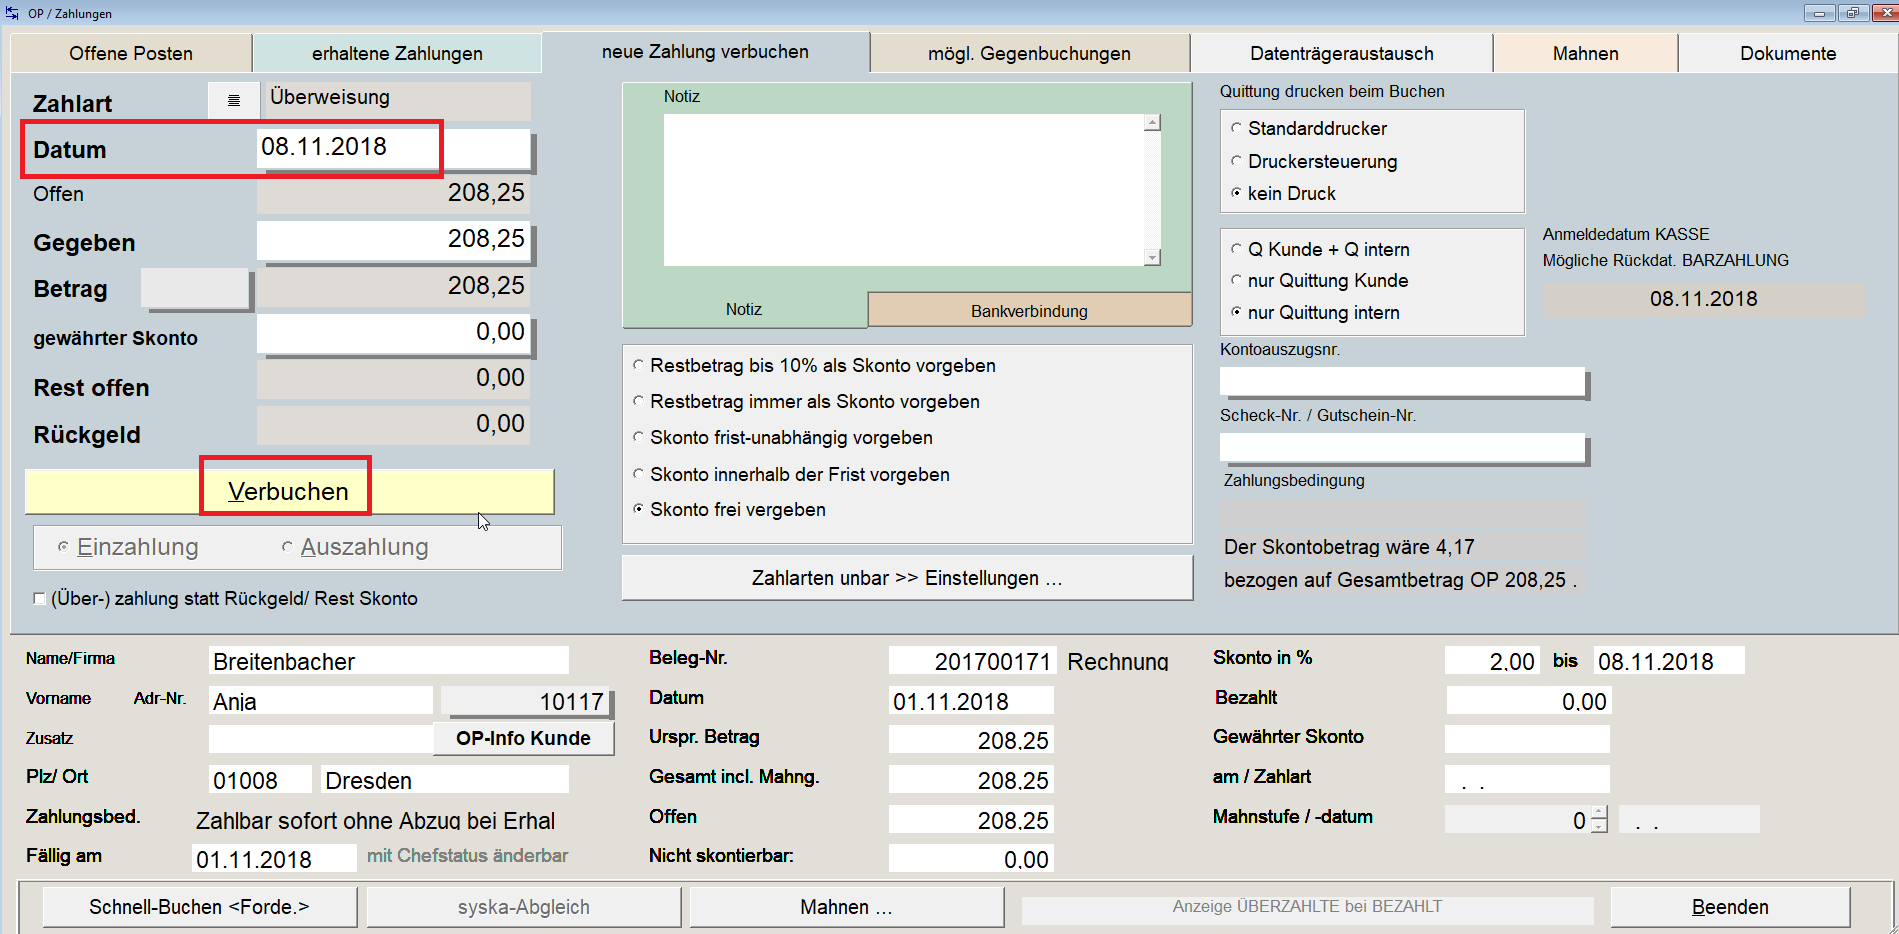Switch to the Dokumente tab
Screen dimensions: 1899x934
tap(1788, 53)
